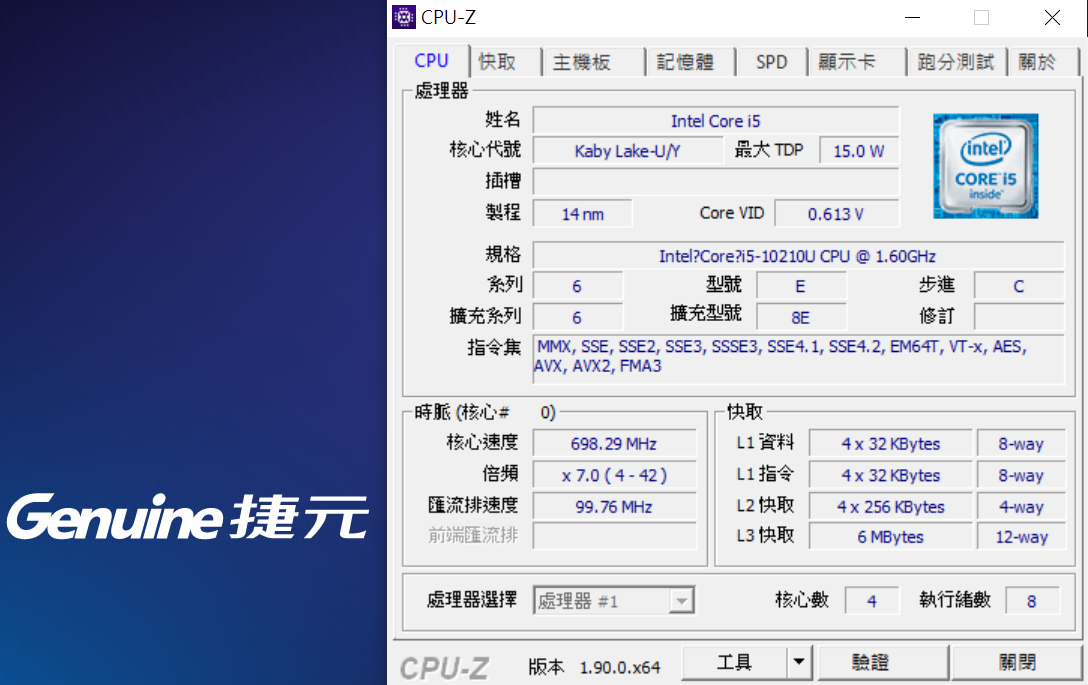Minimize the CPU-Z window
The width and height of the screenshot is (1088, 685).
(912, 17)
